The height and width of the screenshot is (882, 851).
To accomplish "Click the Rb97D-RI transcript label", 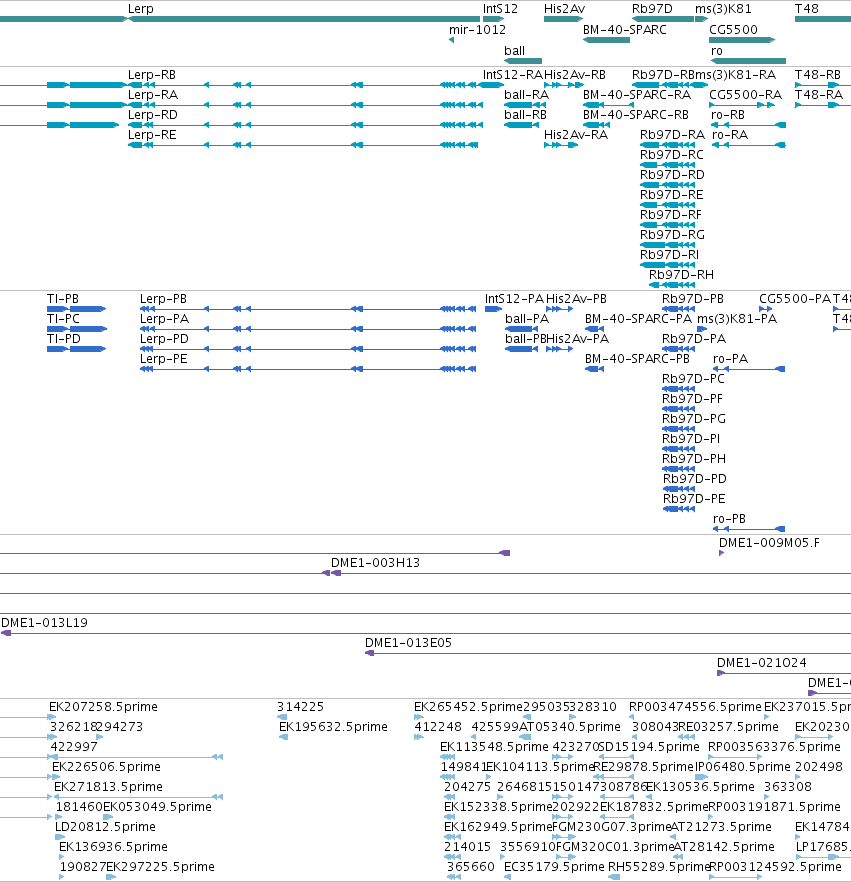I will [669, 255].
